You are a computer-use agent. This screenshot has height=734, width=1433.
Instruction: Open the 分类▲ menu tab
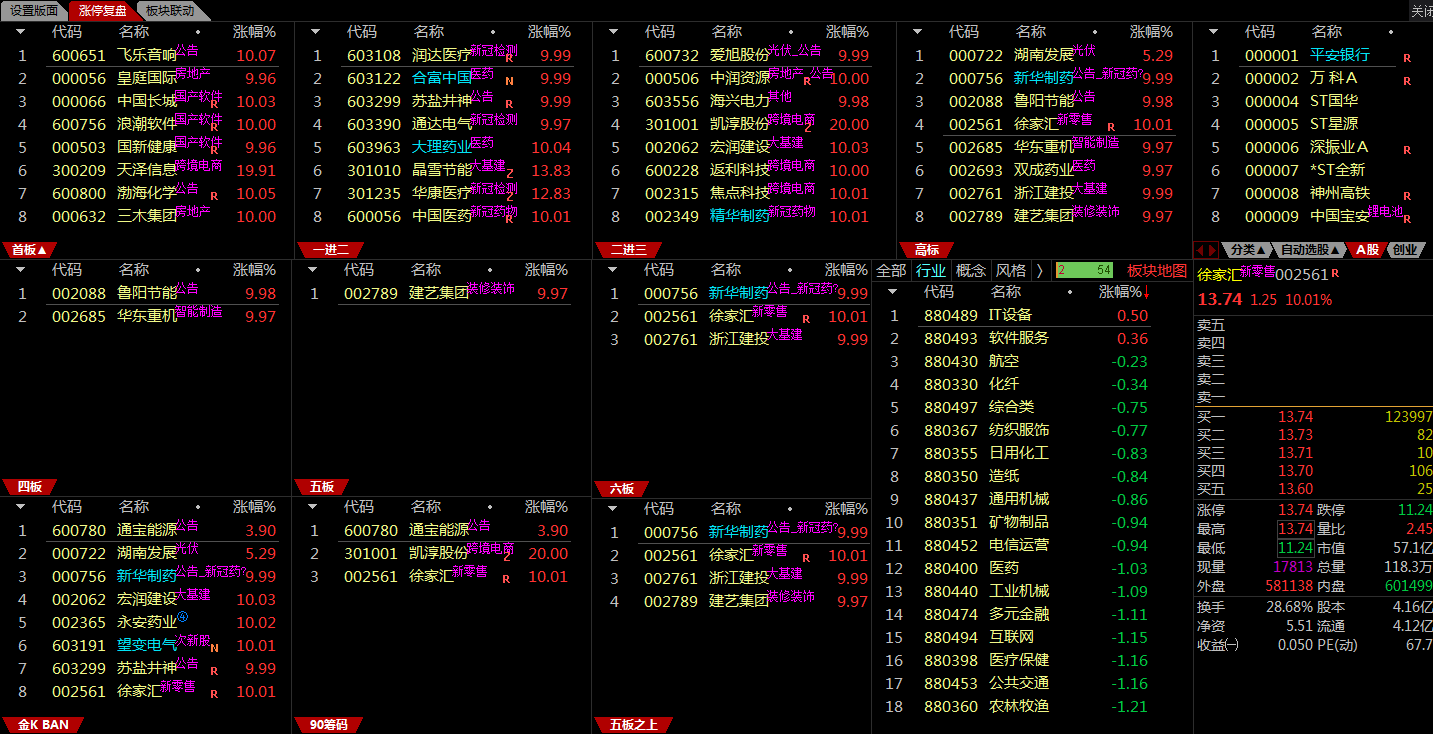[1249, 250]
